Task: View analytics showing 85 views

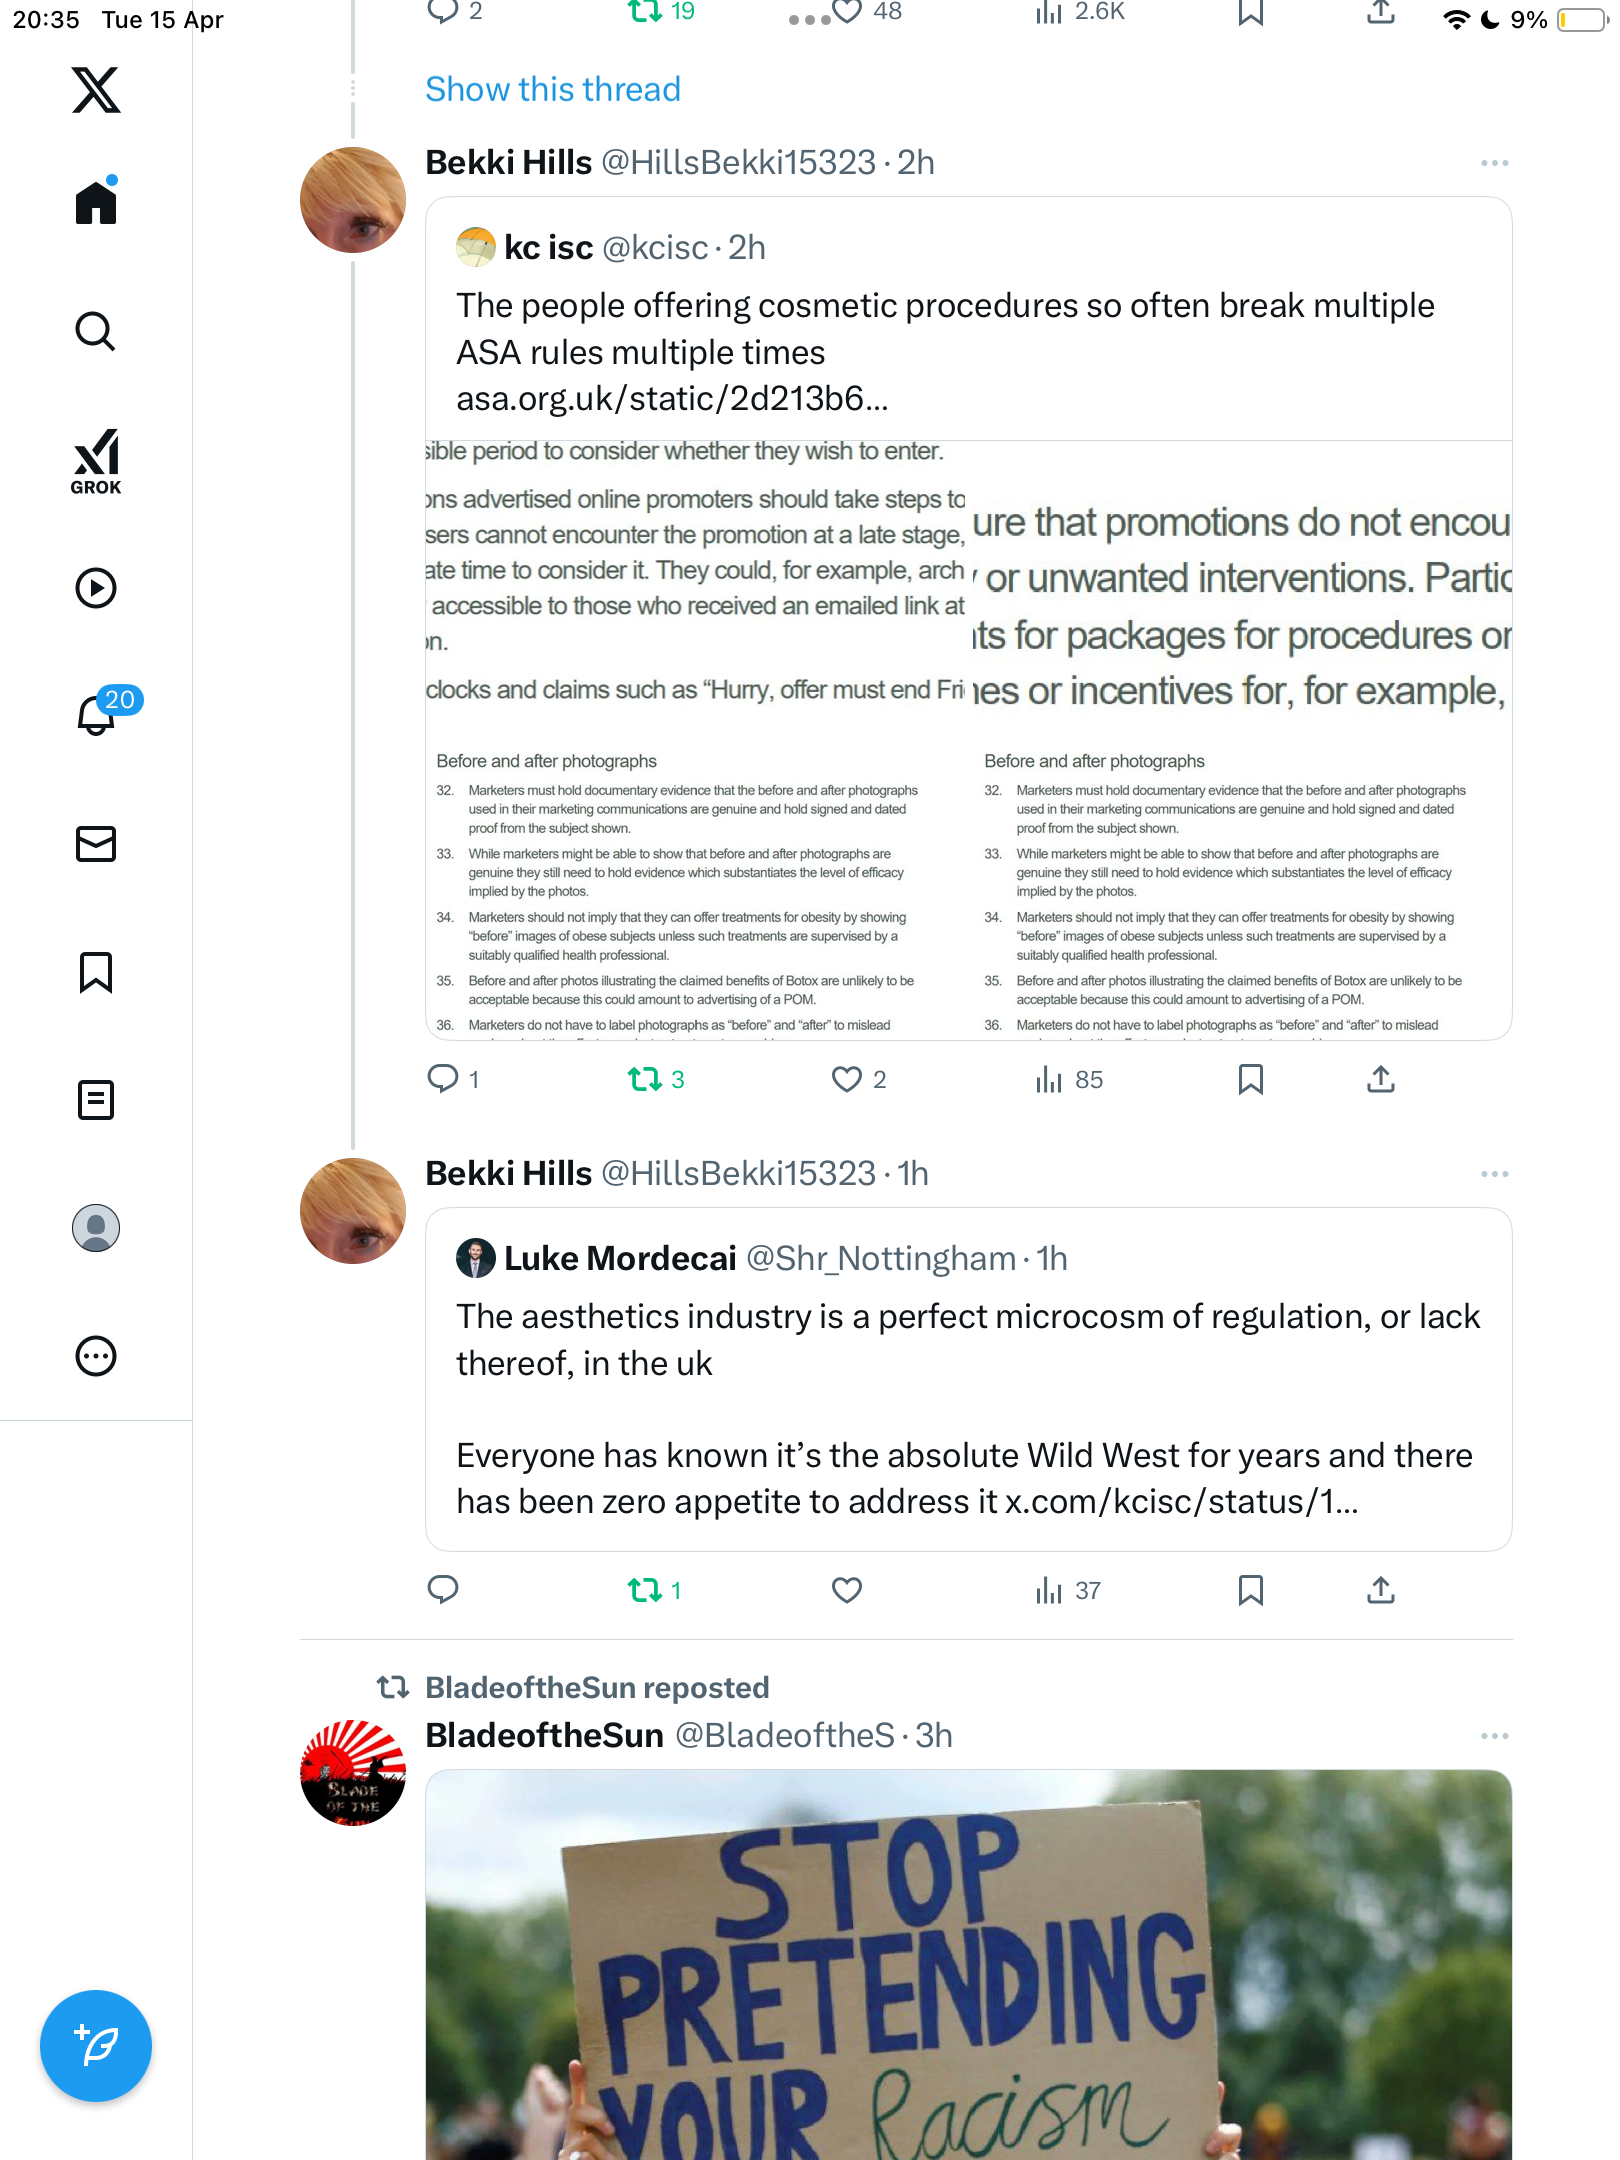Action: [1068, 1079]
